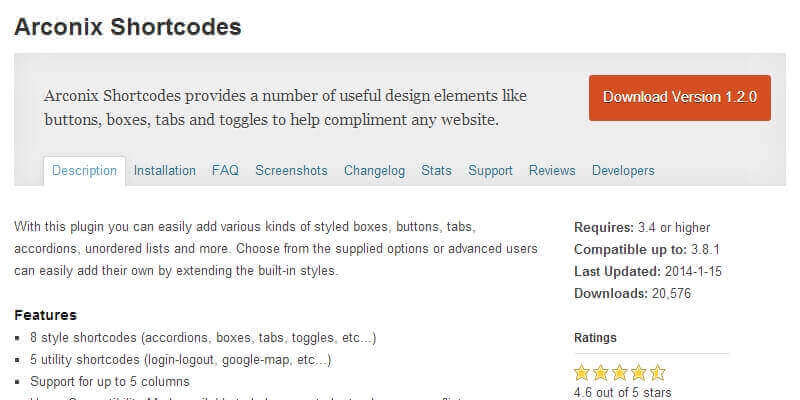The height and width of the screenshot is (400, 800).
Task: Click the Features heading
Action: (46, 315)
